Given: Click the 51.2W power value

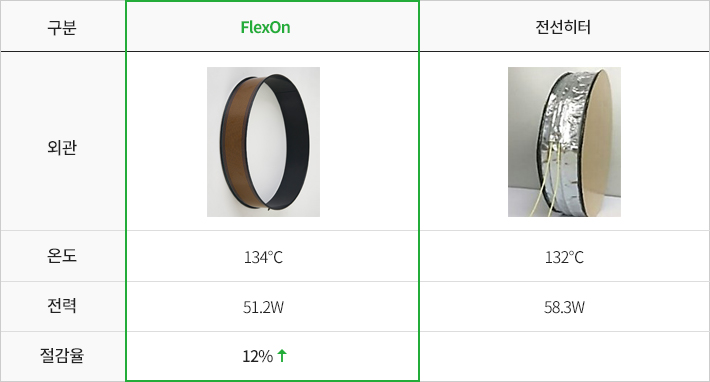Looking at the screenshot, I should (x=264, y=307).
